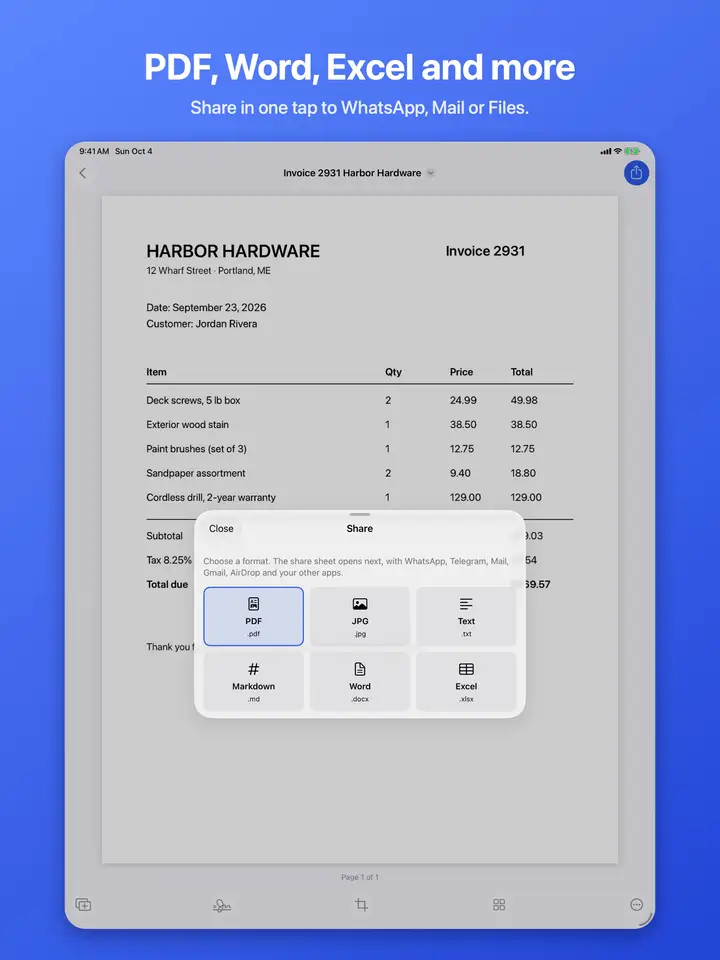Click '12 Wharf Street · Portland, ME' address
Screen dimensions: 720x960
click(208, 271)
